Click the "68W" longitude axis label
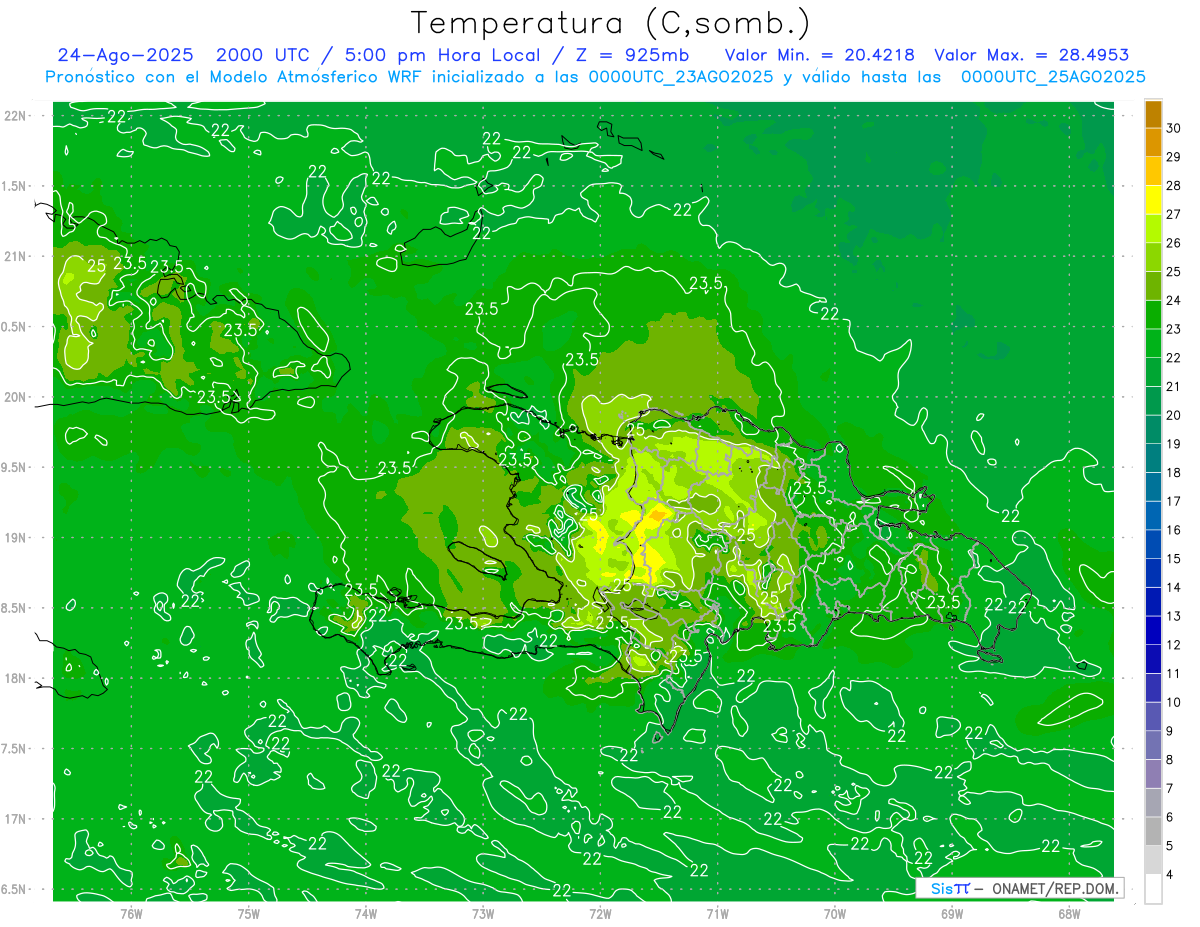The height and width of the screenshot is (927, 1200). tap(1069, 913)
